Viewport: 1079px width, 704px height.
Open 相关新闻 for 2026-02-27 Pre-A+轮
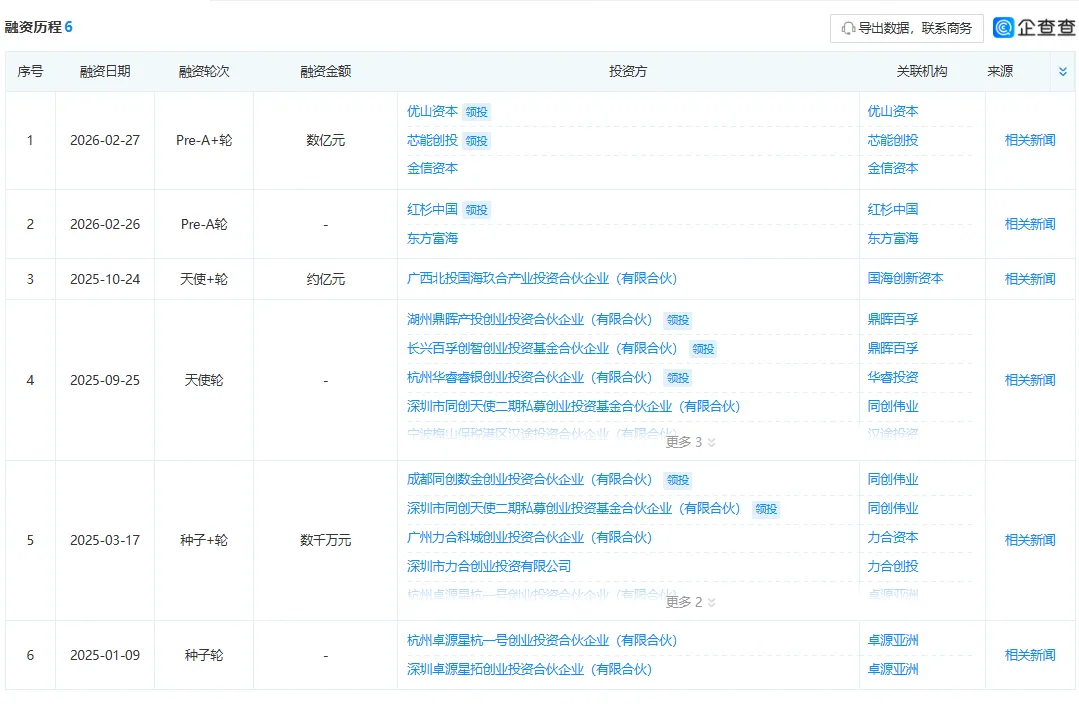pos(1029,140)
